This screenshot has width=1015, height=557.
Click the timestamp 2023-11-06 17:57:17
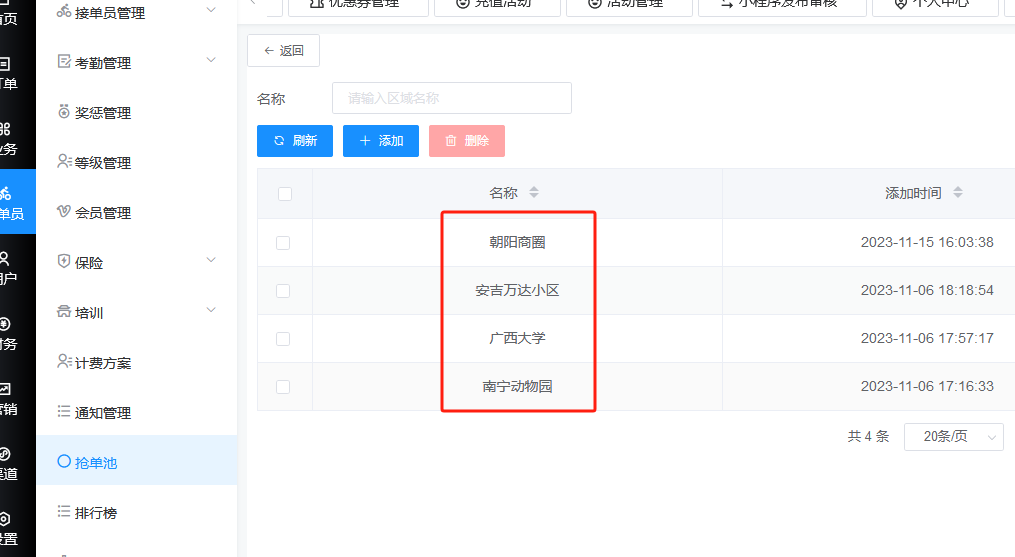pos(927,338)
